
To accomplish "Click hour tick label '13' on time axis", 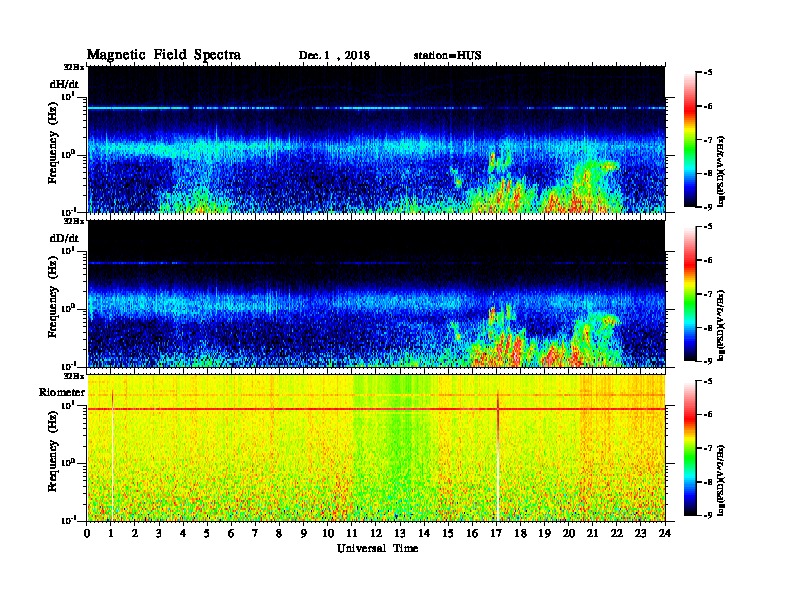I will pyautogui.click(x=400, y=534).
